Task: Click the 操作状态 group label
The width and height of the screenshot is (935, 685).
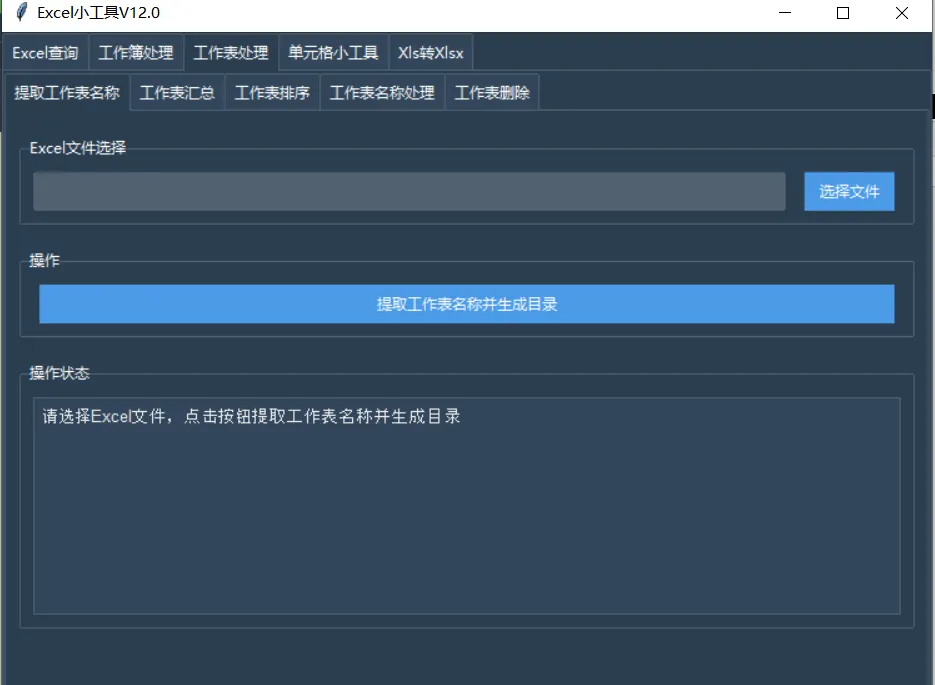Action: click(x=59, y=373)
